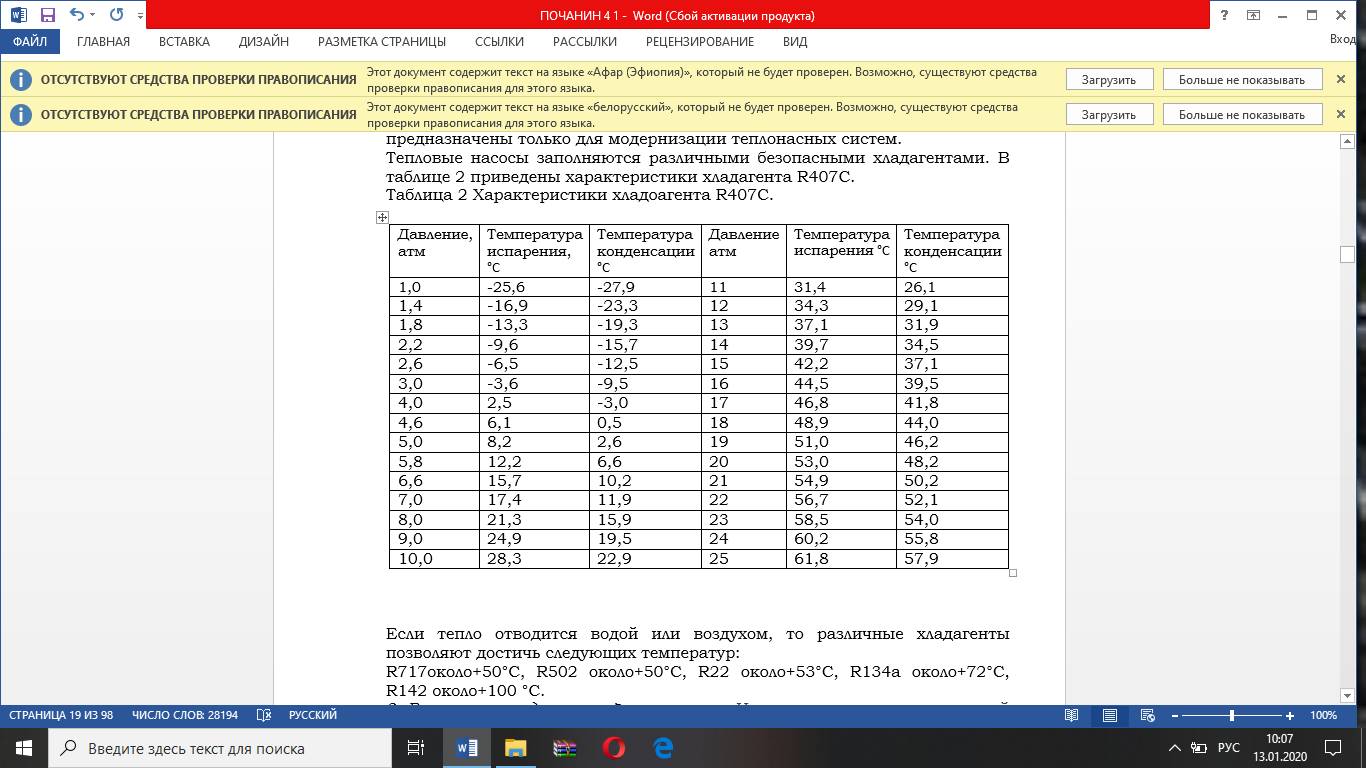Click Больше не показывать in Belarusian notification

pos(1241,115)
